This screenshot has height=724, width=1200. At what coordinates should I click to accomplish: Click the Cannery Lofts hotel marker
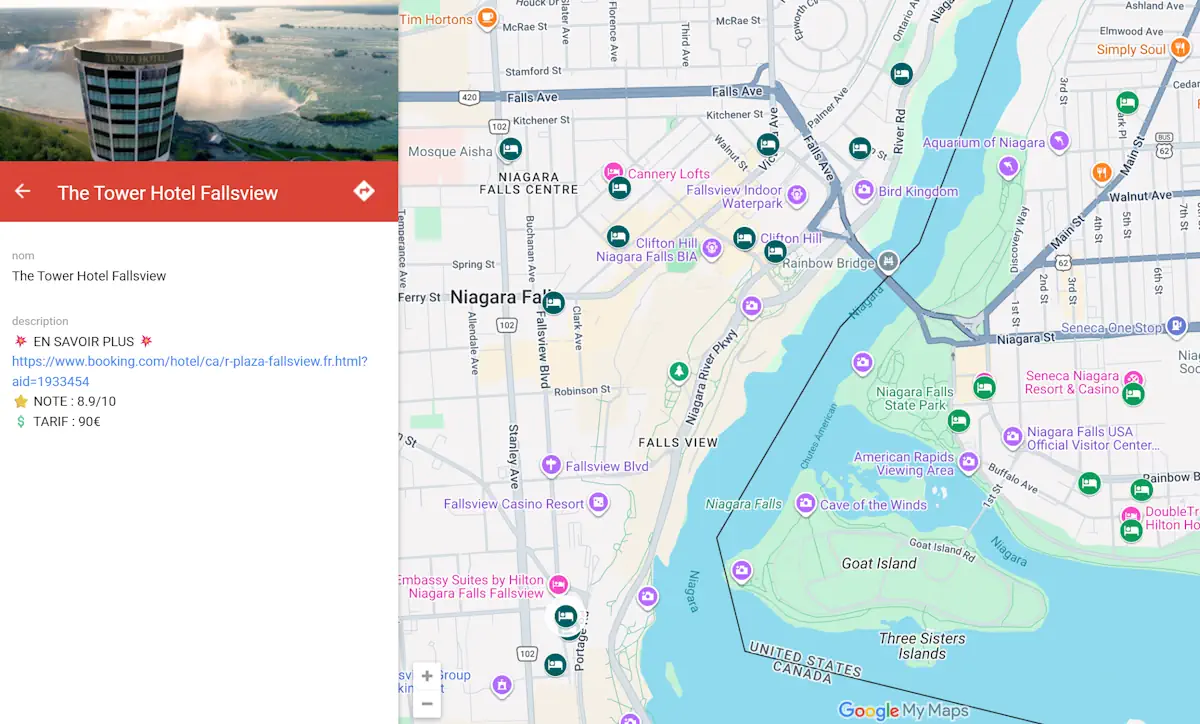(x=615, y=174)
